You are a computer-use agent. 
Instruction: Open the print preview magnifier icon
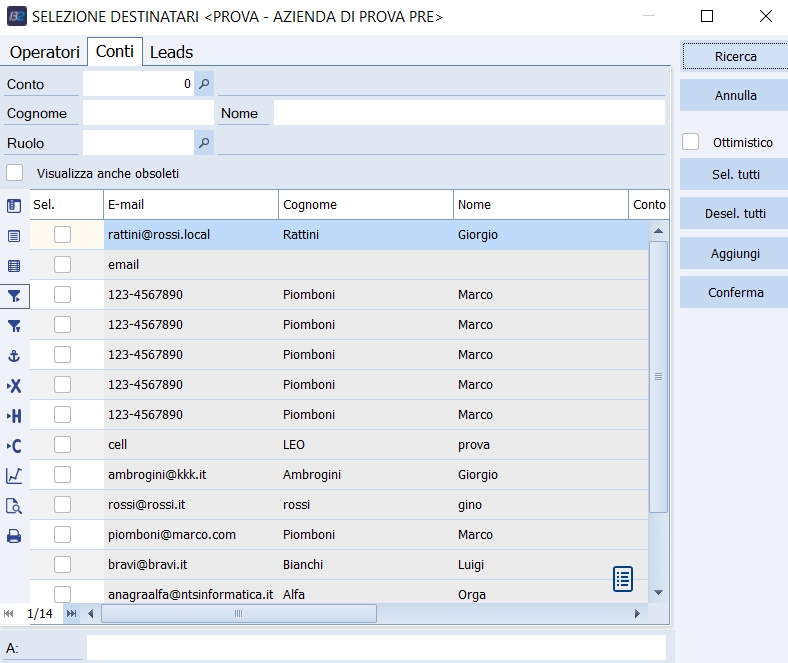[14, 506]
